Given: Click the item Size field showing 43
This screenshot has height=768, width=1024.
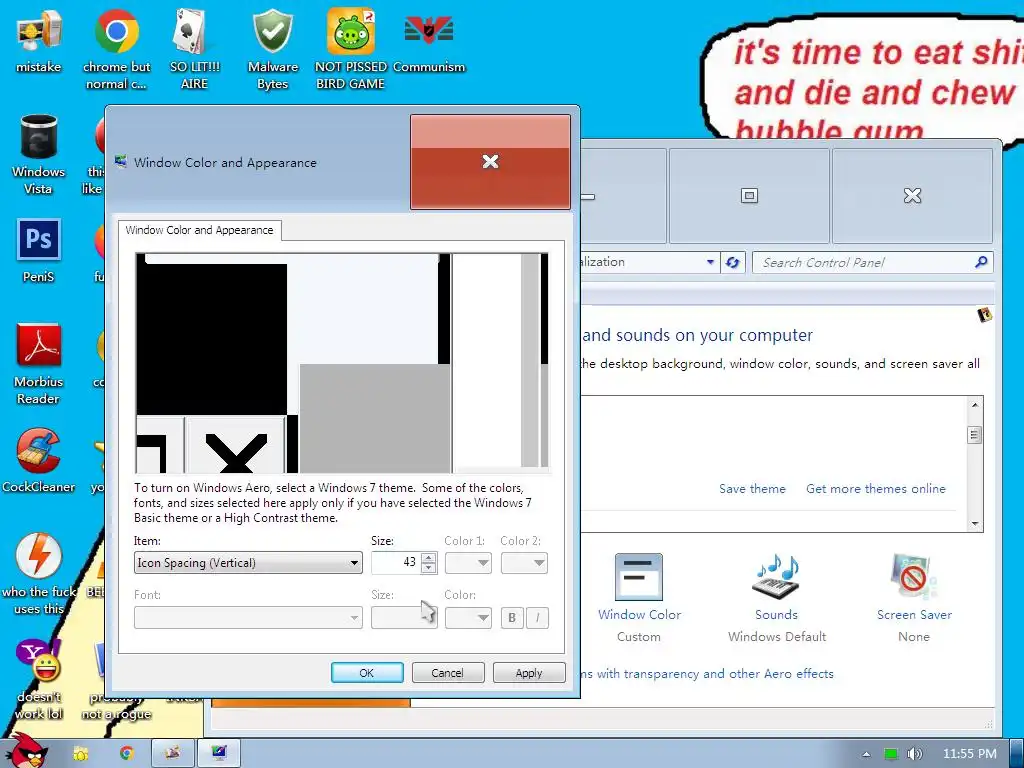Looking at the screenshot, I should (x=396, y=563).
